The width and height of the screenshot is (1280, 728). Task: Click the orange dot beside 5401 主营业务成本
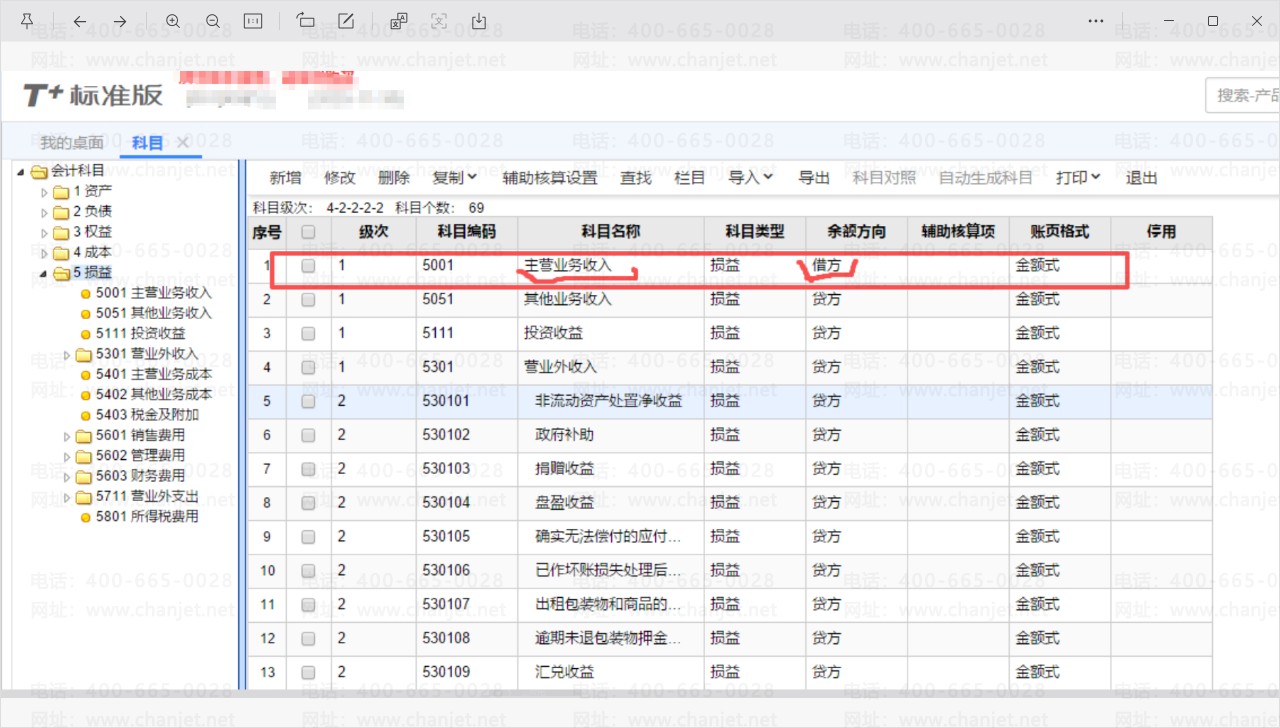coord(86,375)
